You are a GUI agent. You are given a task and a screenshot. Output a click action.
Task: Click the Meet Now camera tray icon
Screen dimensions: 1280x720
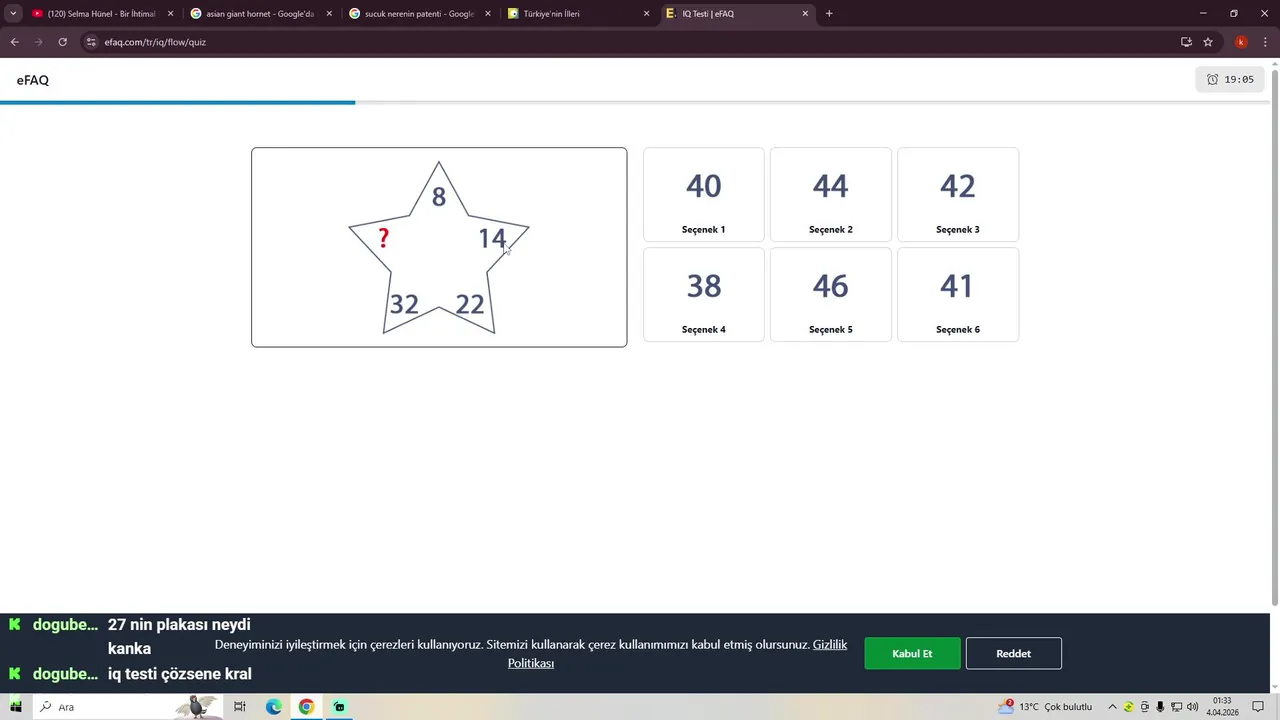(1145, 707)
